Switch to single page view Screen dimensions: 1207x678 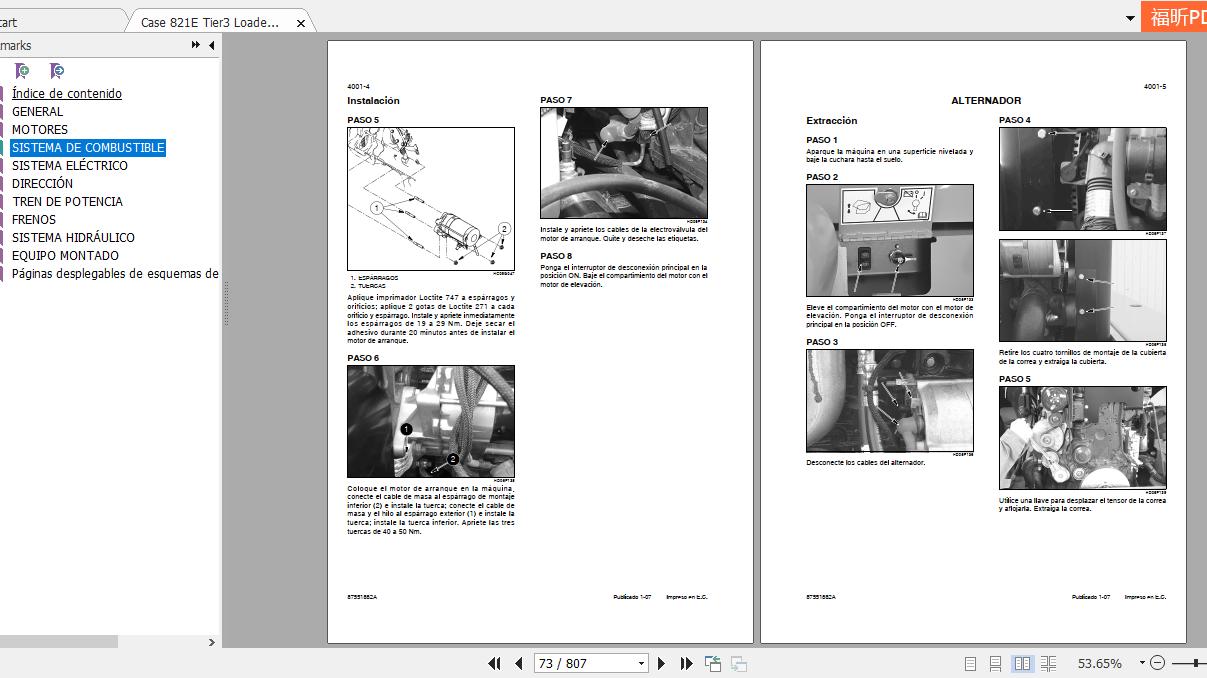click(968, 663)
